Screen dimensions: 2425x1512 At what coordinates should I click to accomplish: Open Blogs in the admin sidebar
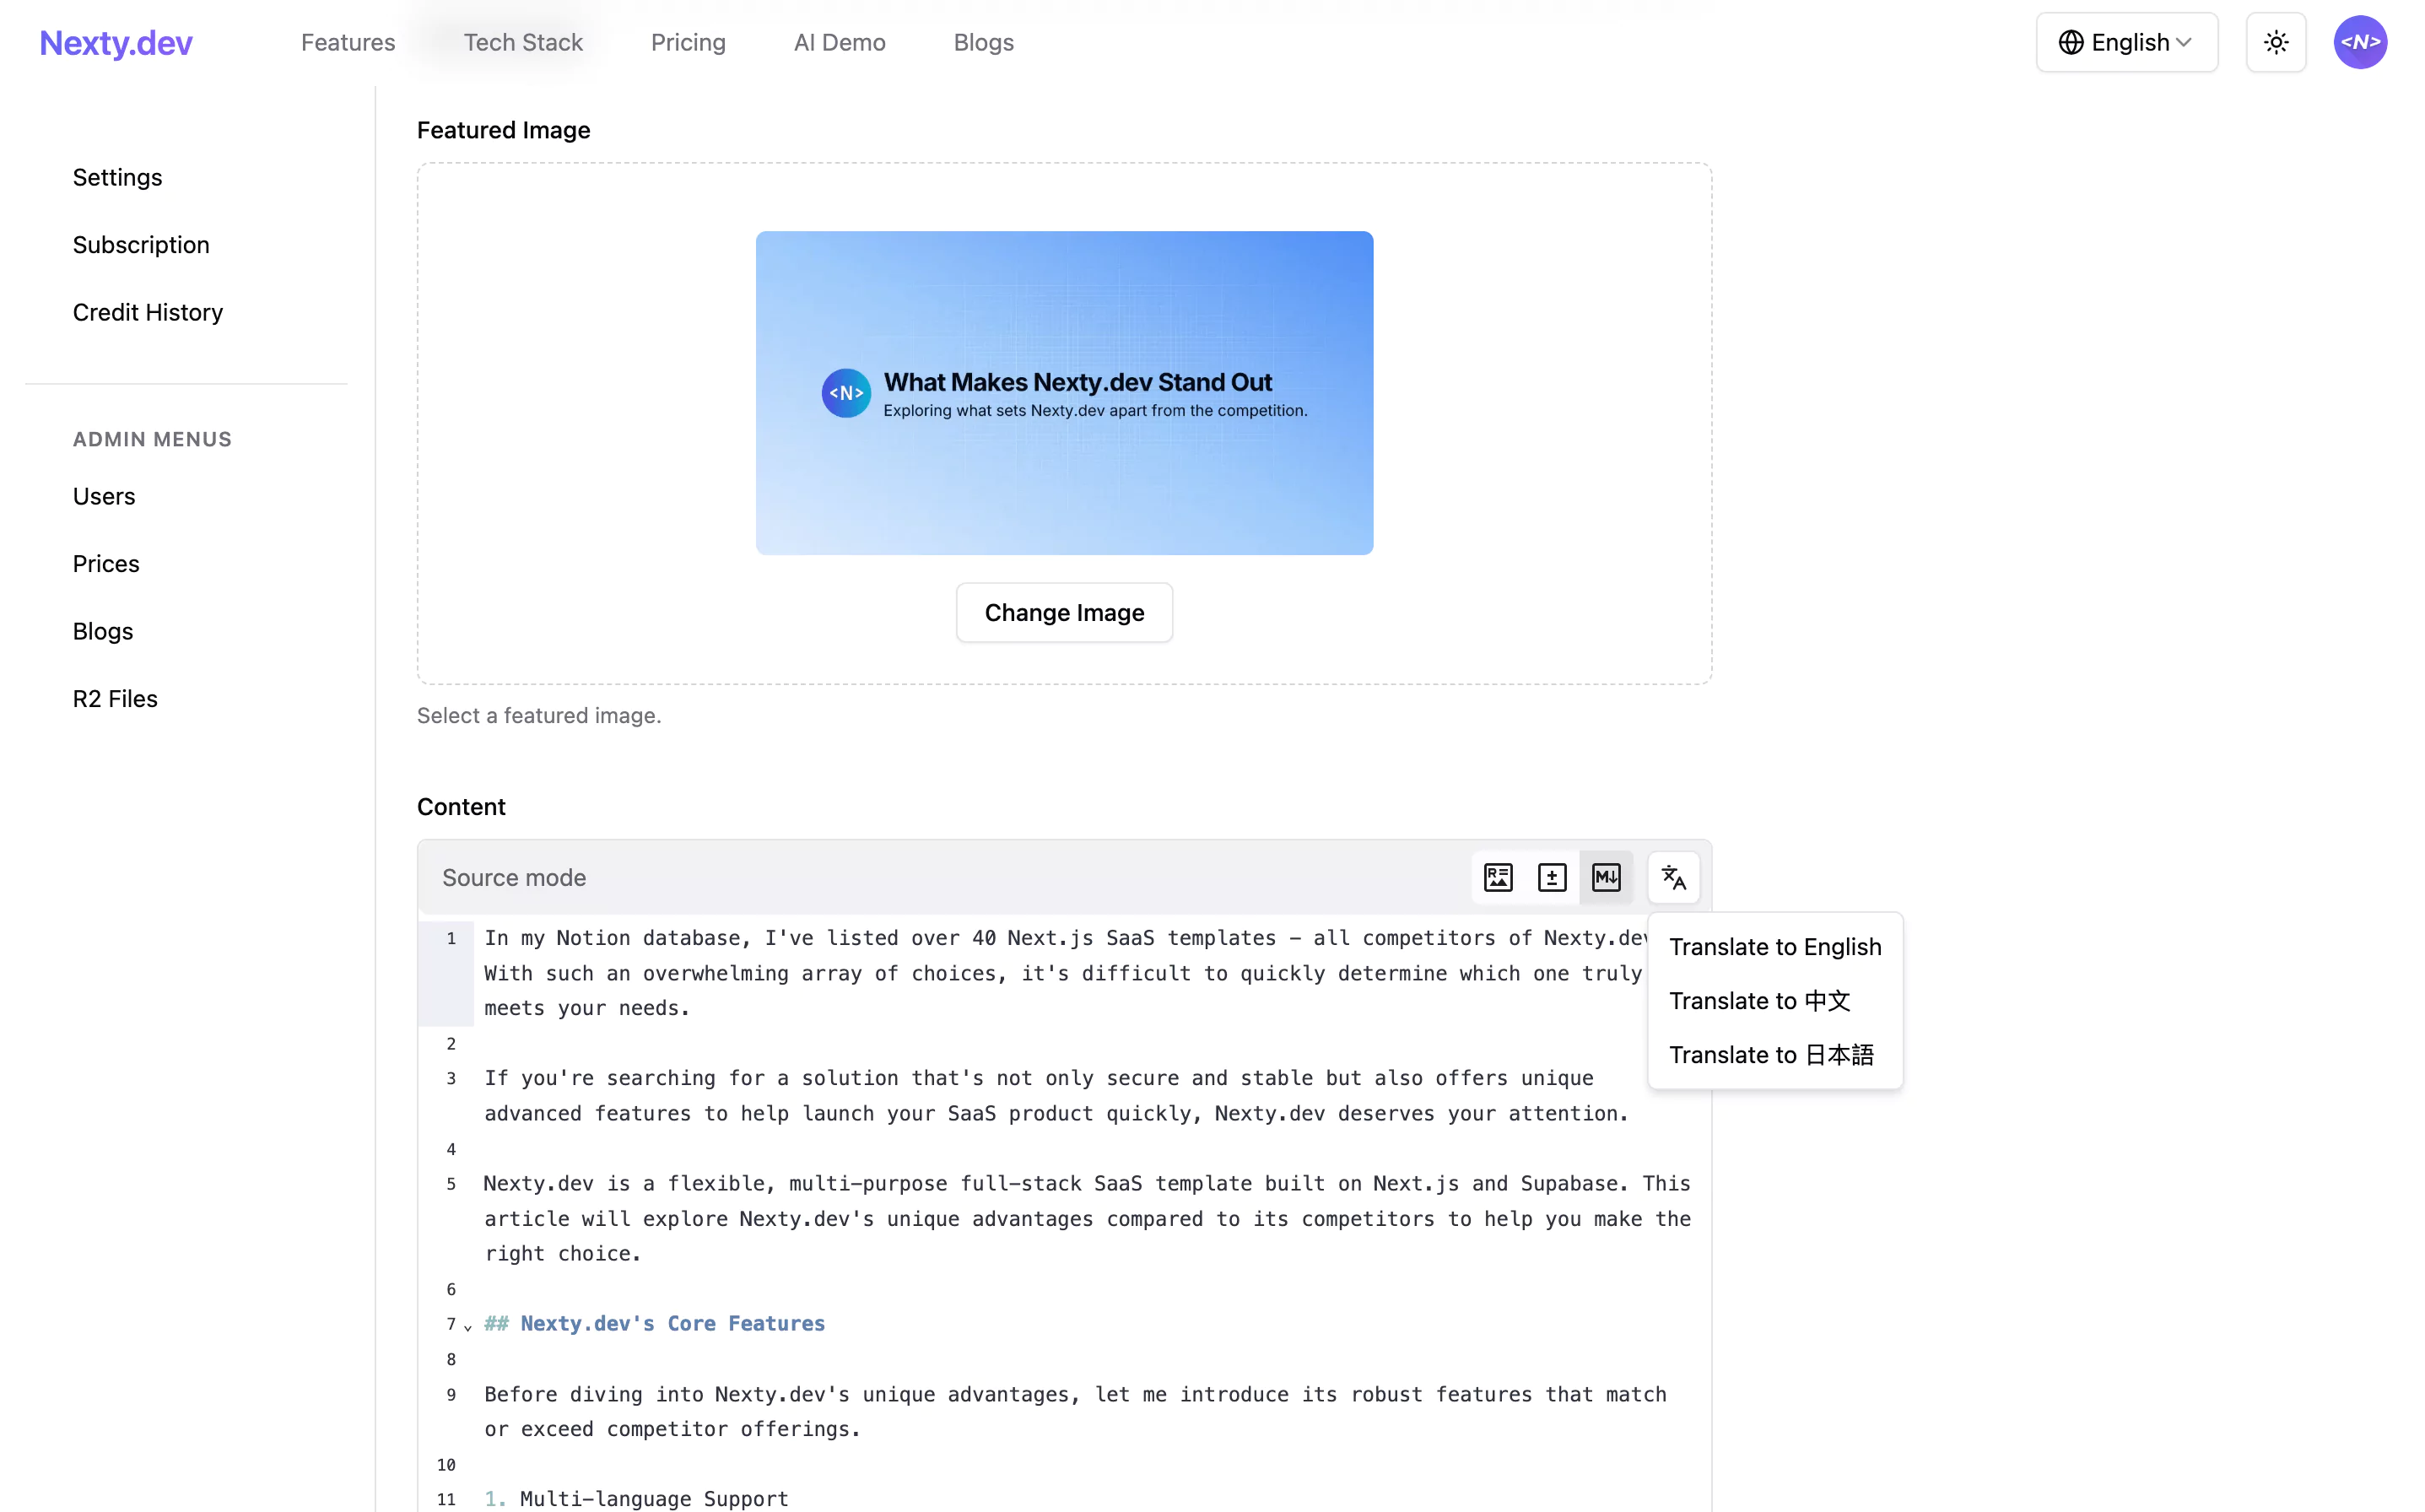pos(103,631)
